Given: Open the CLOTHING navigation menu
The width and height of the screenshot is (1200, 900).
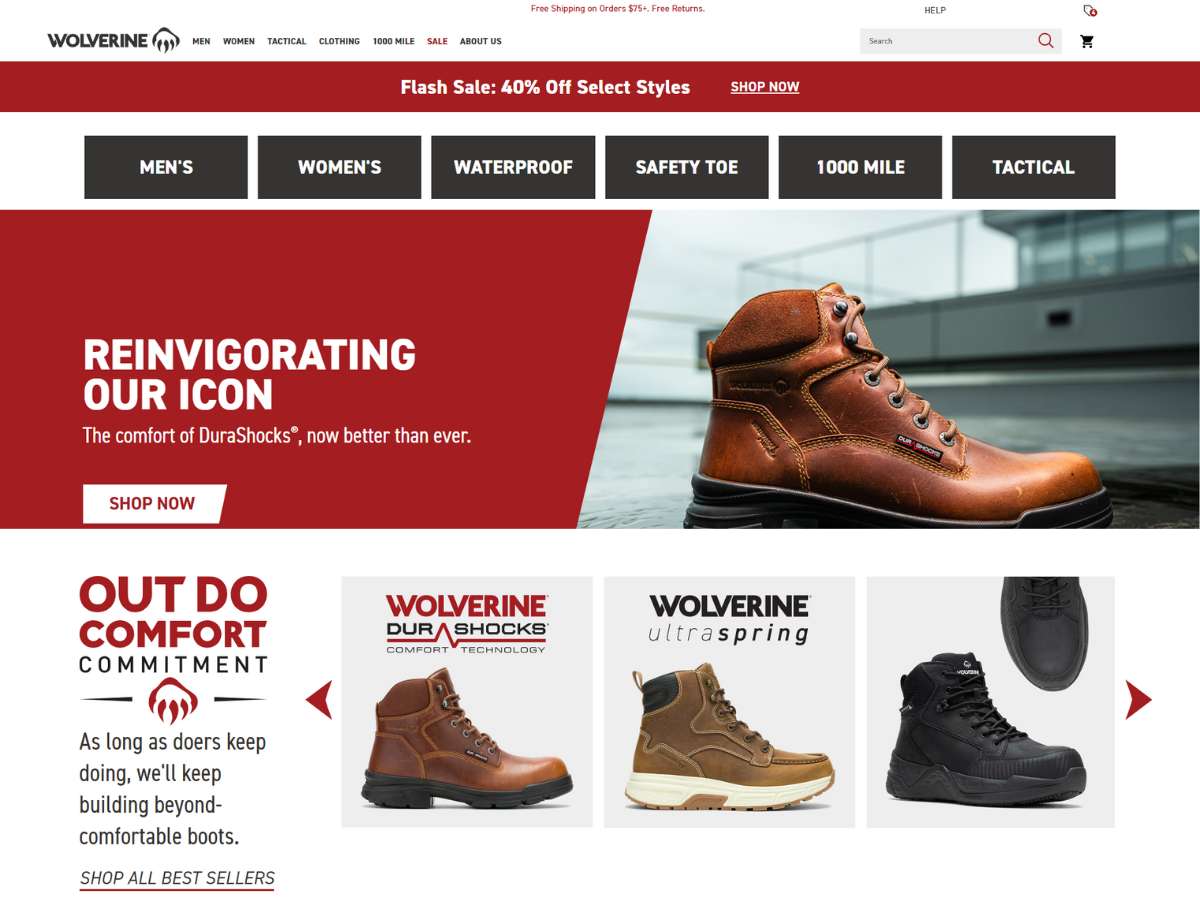Looking at the screenshot, I should point(339,41).
